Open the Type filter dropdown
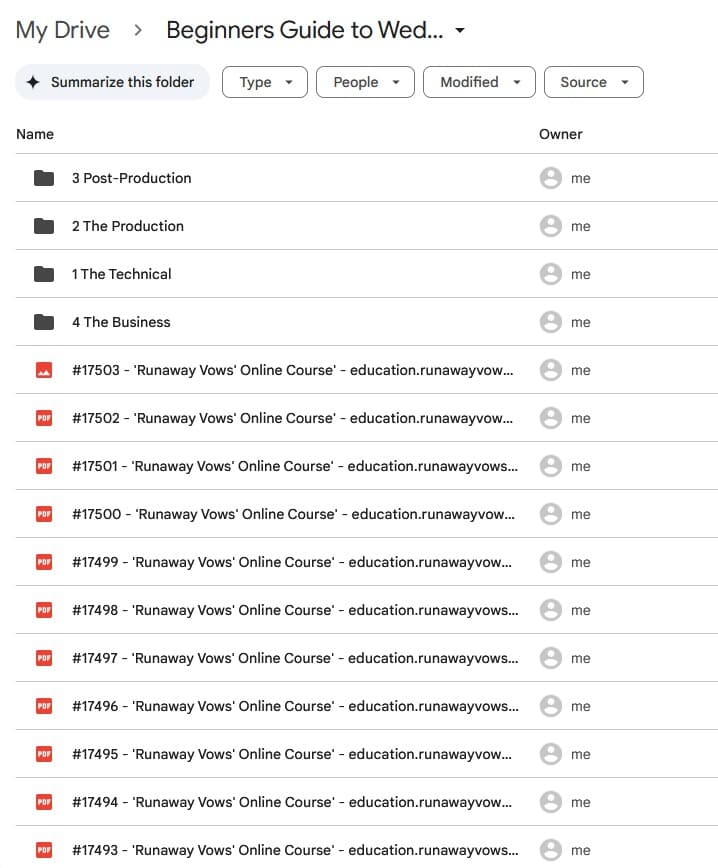This screenshot has height=868, width=718. [264, 82]
